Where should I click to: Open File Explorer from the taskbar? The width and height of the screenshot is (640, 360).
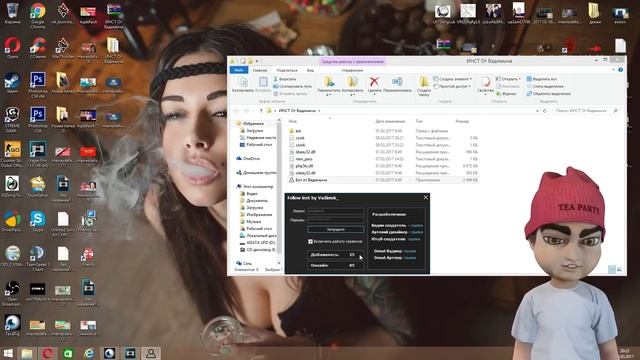pos(27,353)
